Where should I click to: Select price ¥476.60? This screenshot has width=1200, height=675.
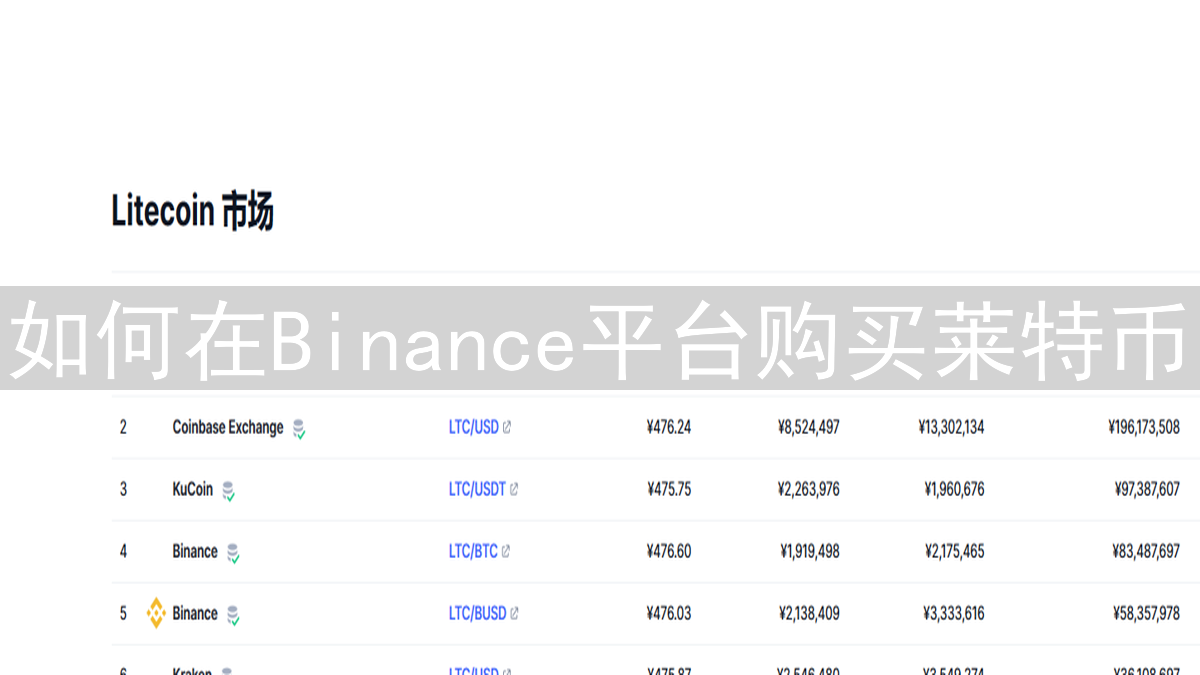click(669, 551)
